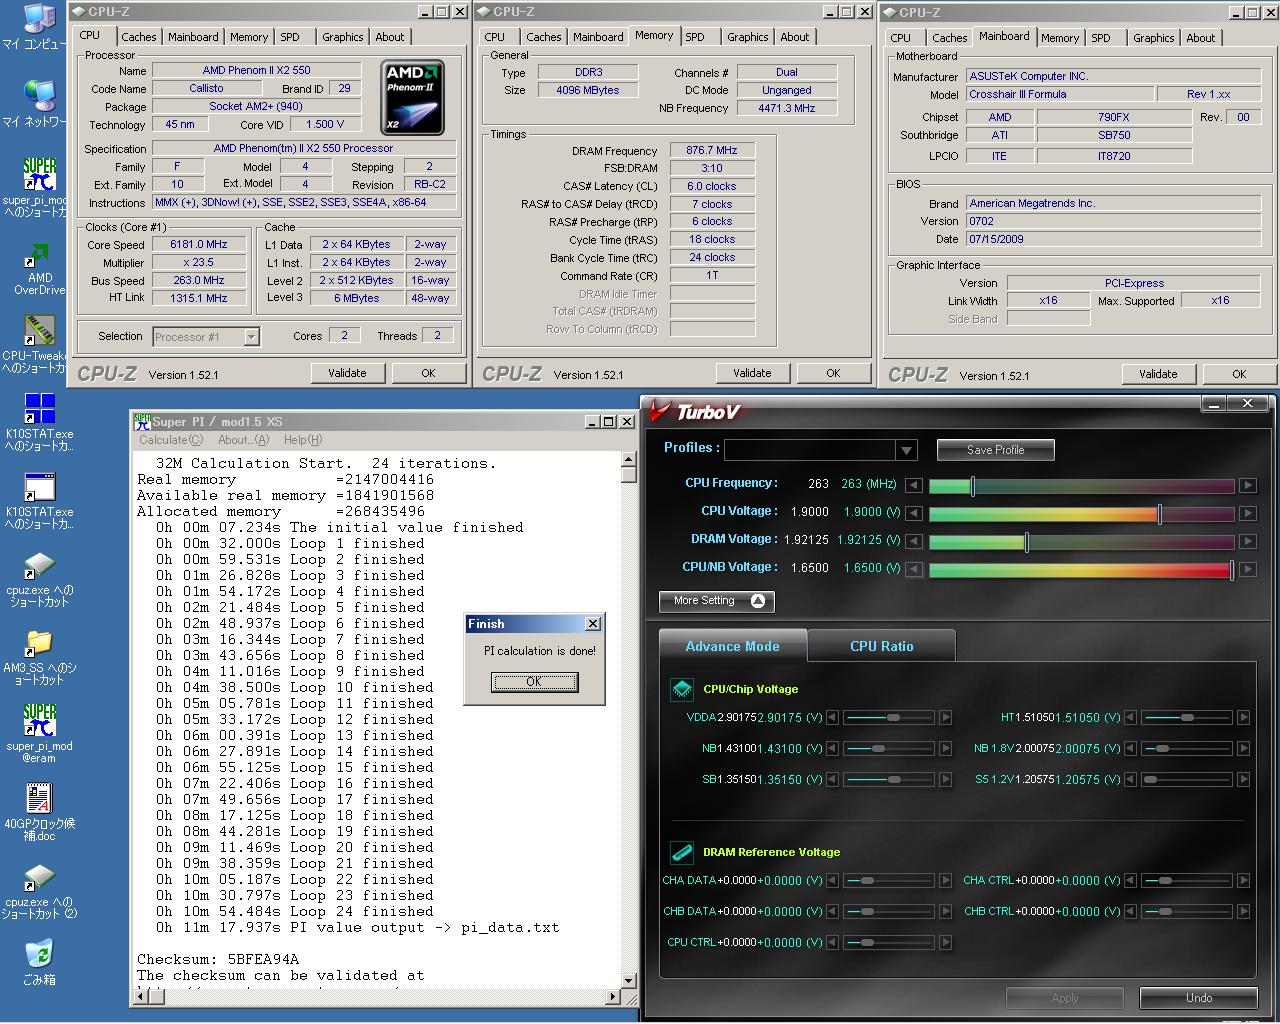Click the NB 1.8V slider in TurboV
This screenshot has height=1024, width=1280.
point(1186,748)
